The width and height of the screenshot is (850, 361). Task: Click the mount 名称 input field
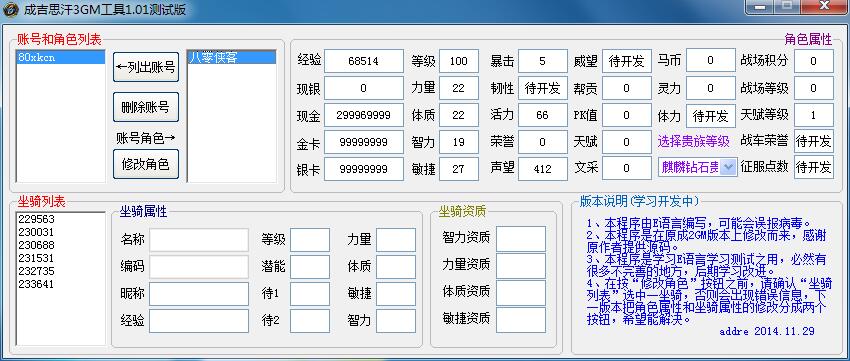pyautogui.click(x=199, y=240)
